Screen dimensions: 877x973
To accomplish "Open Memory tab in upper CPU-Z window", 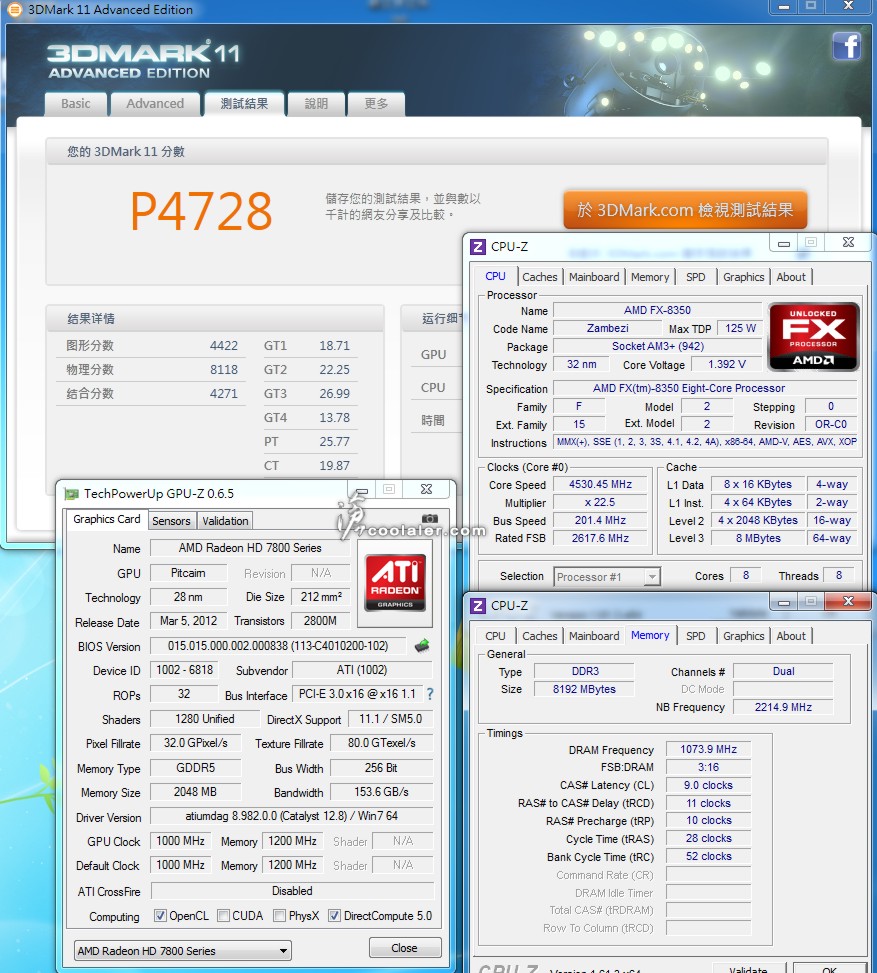I will (x=650, y=277).
